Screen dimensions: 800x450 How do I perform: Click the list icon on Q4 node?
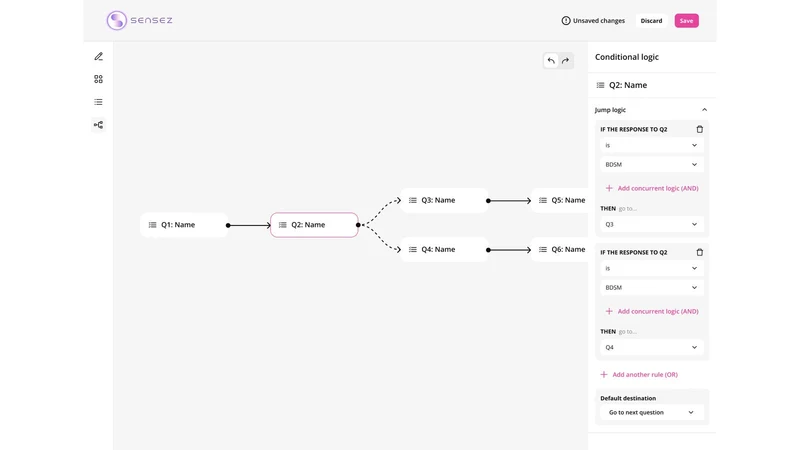(x=413, y=249)
